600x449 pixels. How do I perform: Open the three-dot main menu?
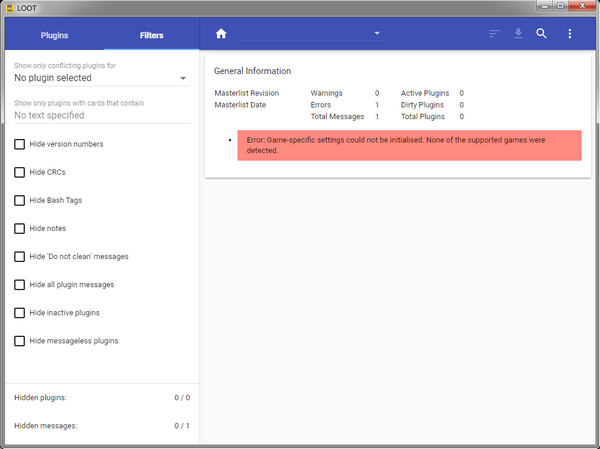(x=570, y=34)
